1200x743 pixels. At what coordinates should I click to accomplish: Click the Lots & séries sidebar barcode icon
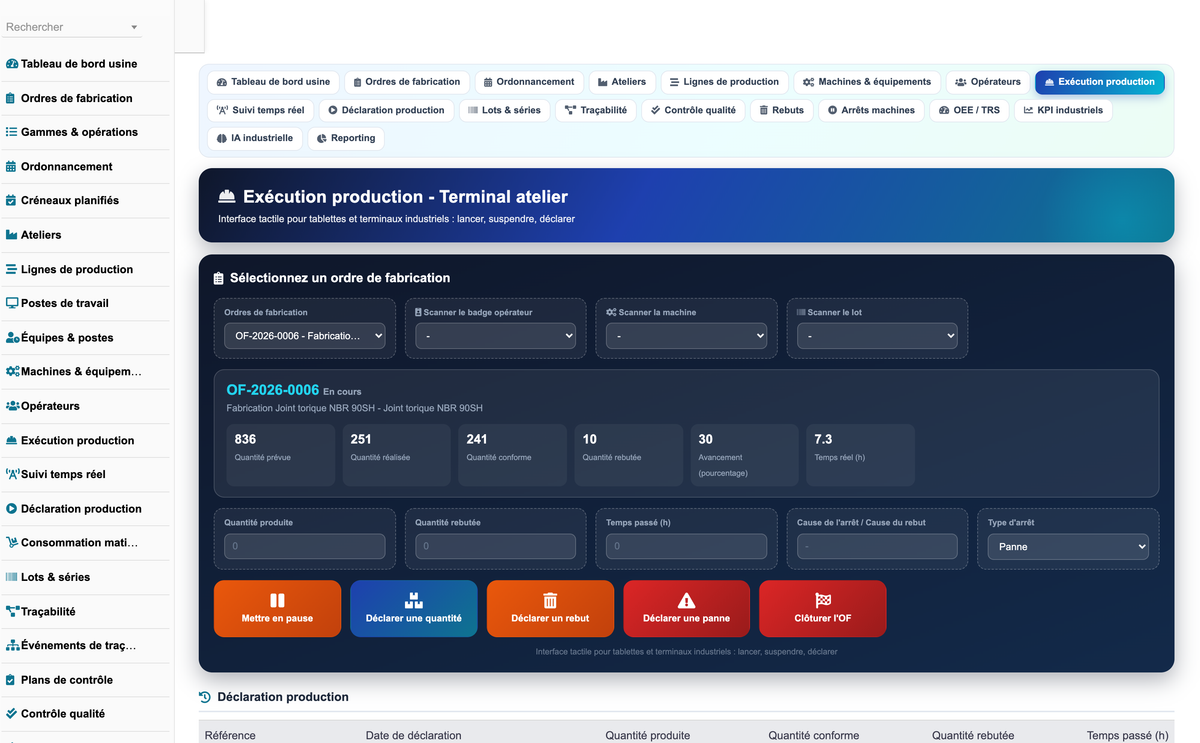(12, 577)
